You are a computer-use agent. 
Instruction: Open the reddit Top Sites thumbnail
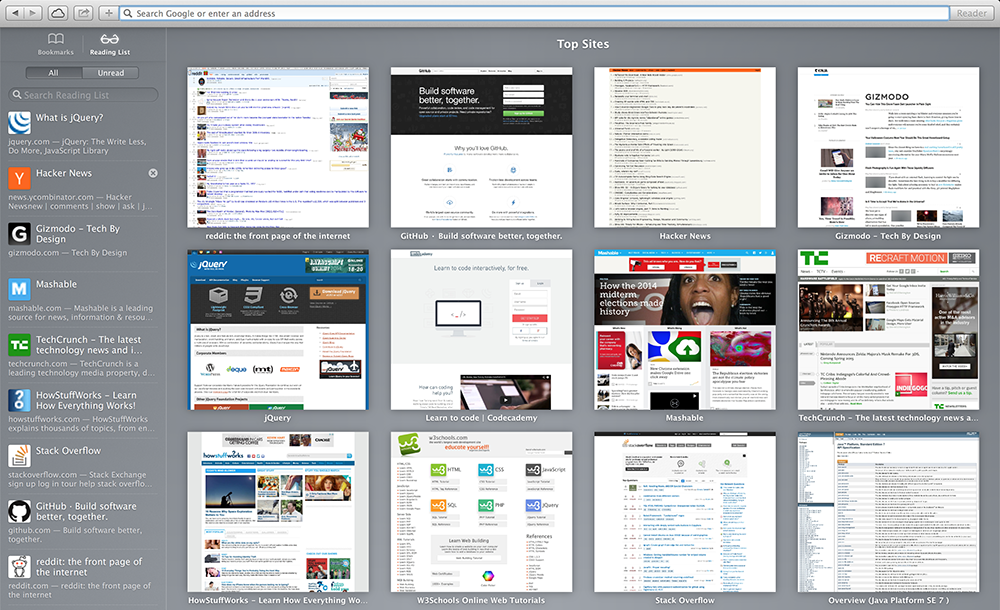pos(278,147)
